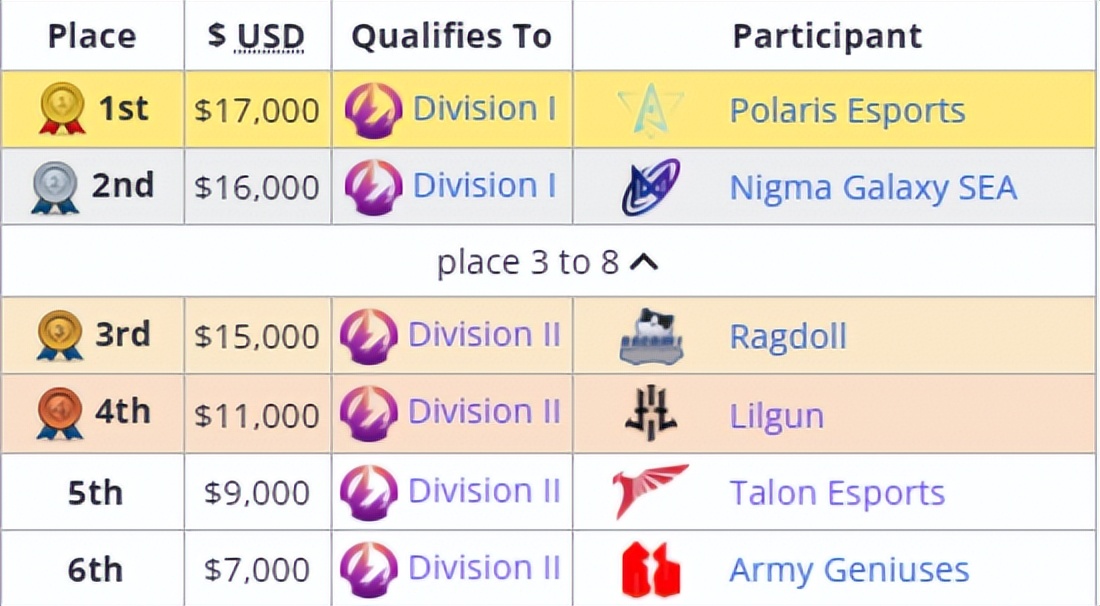Screen dimensions: 1100x606
Task: Click the Lilgun team logo
Action: pyautogui.click(x=650, y=412)
